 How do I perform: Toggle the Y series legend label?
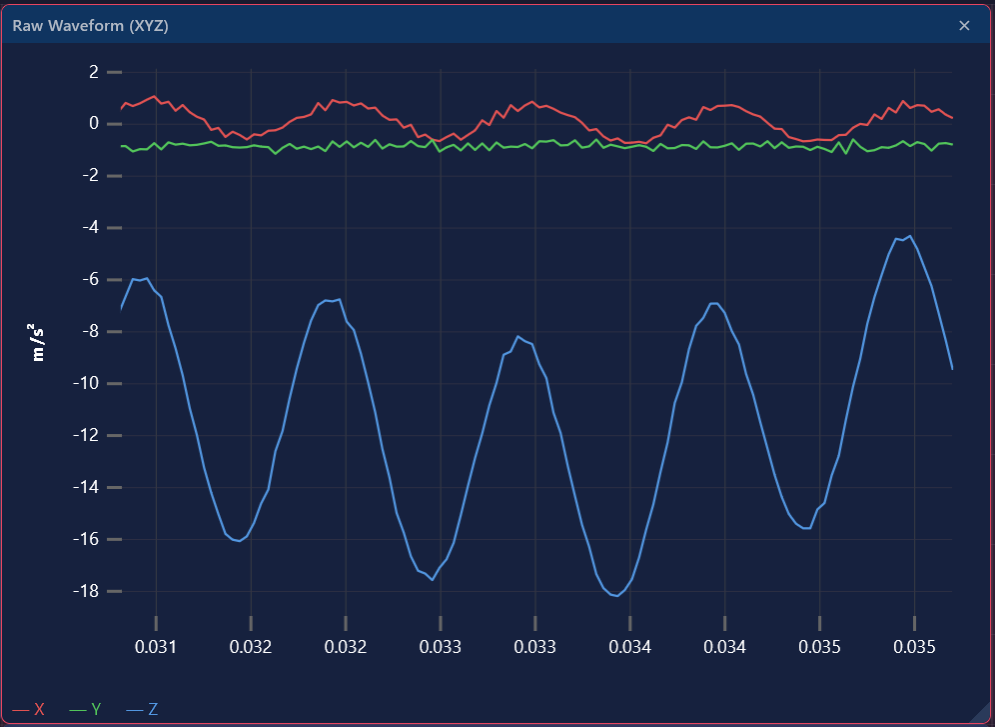tap(96, 709)
